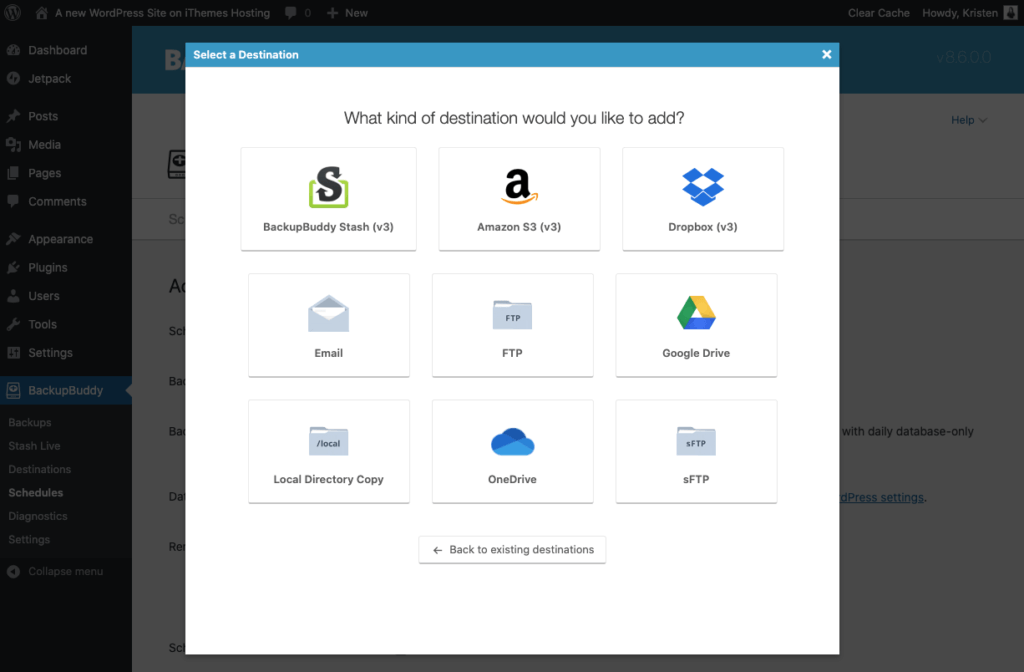
Task: Click Clear Cache in admin bar
Action: [878, 13]
